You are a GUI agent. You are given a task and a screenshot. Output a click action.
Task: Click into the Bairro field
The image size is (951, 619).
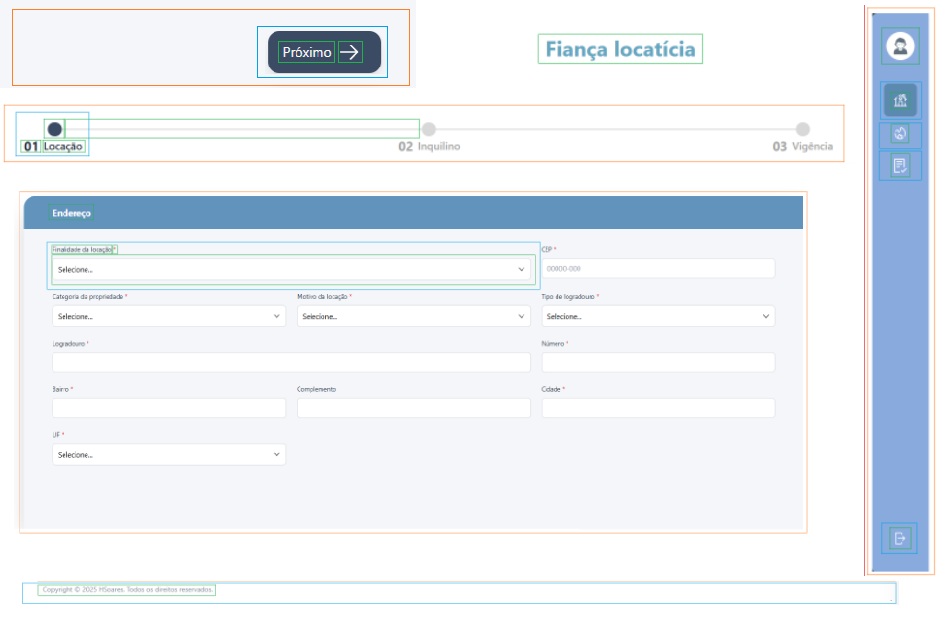point(169,408)
